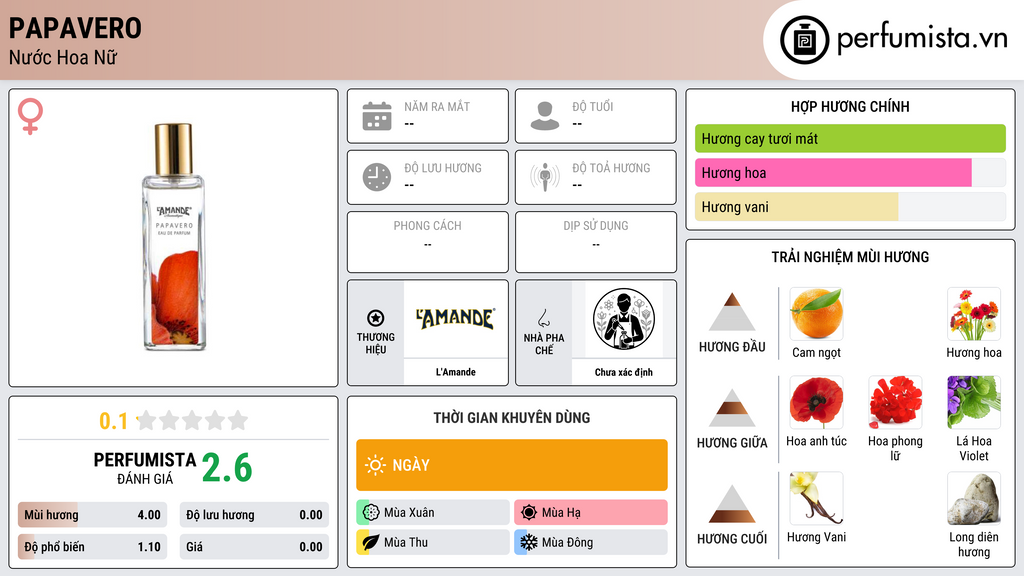The height and width of the screenshot is (576, 1024).
Task: Click the Hương cuối pyramid icon
Action: 732,504
